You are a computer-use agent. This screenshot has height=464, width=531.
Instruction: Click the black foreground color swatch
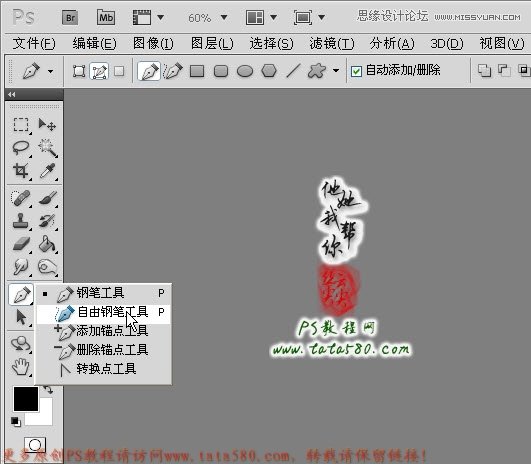point(25,399)
